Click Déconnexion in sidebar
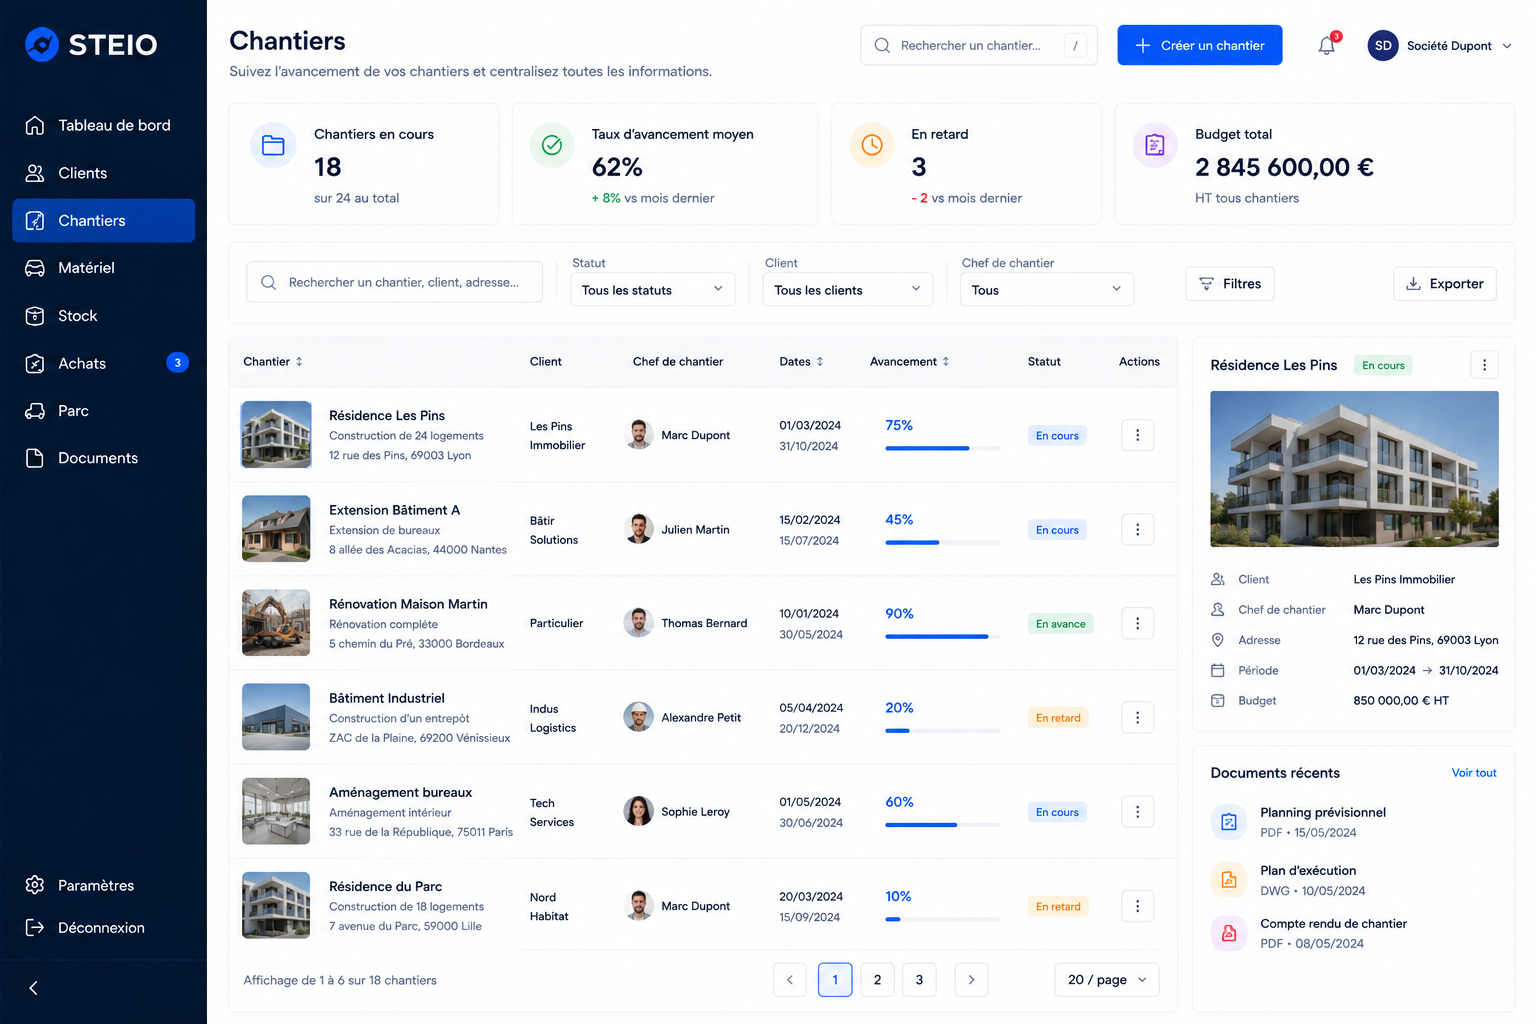The width and height of the screenshot is (1536, 1024). (x=103, y=928)
